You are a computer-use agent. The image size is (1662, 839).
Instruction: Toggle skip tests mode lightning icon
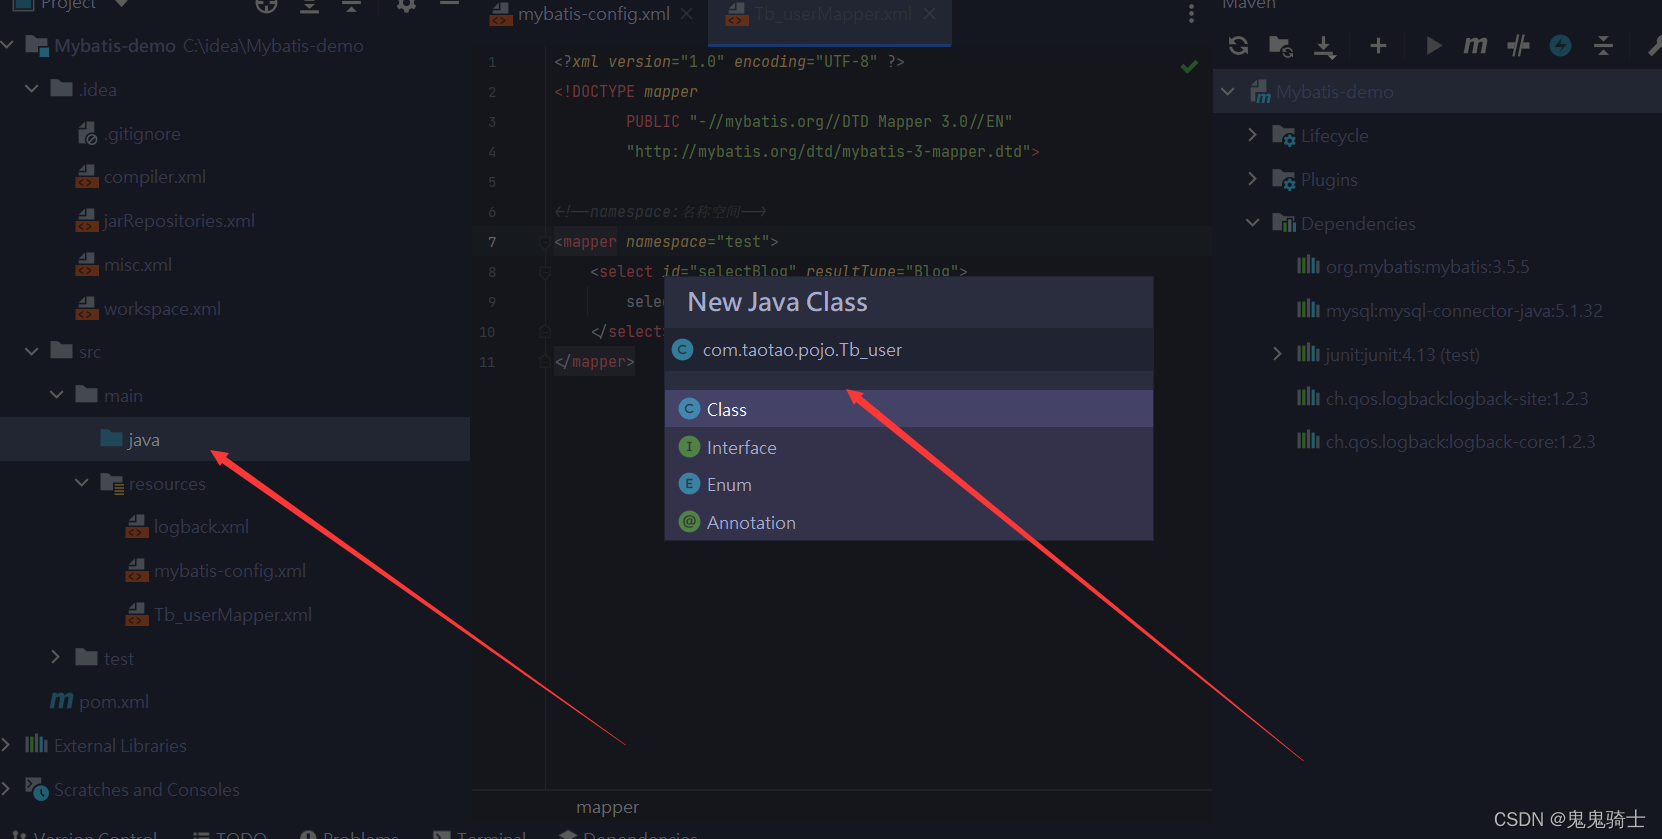click(x=1560, y=45)
